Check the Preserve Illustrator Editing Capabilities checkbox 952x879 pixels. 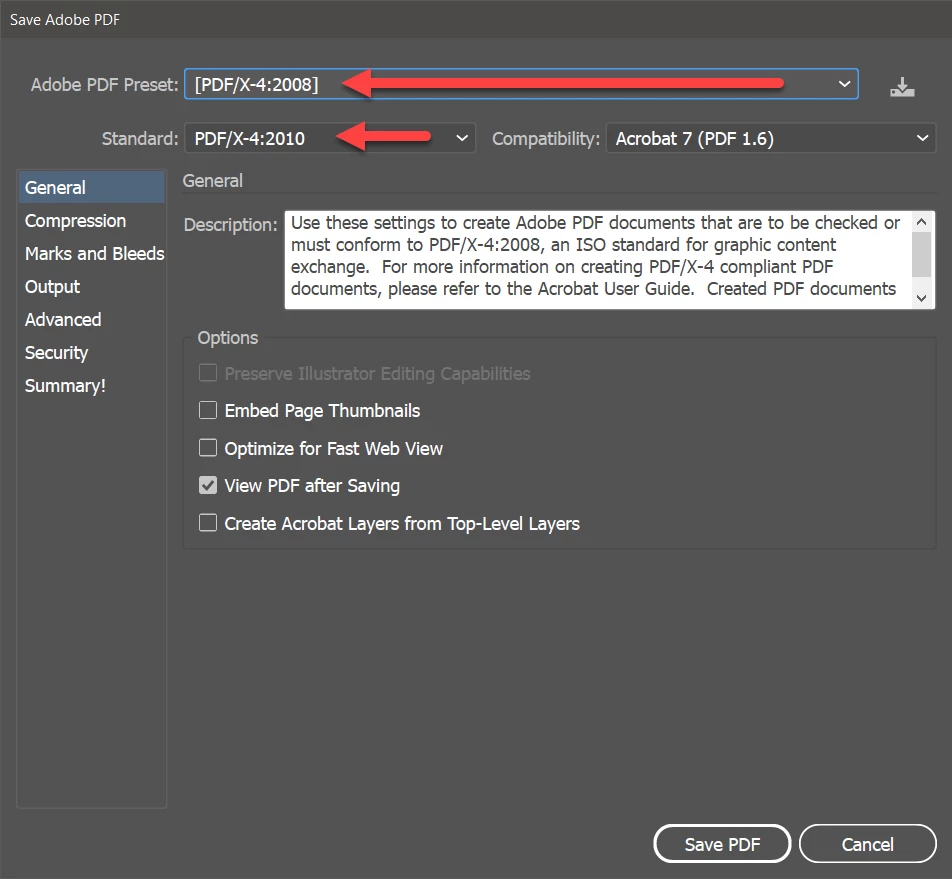(208, 373)
